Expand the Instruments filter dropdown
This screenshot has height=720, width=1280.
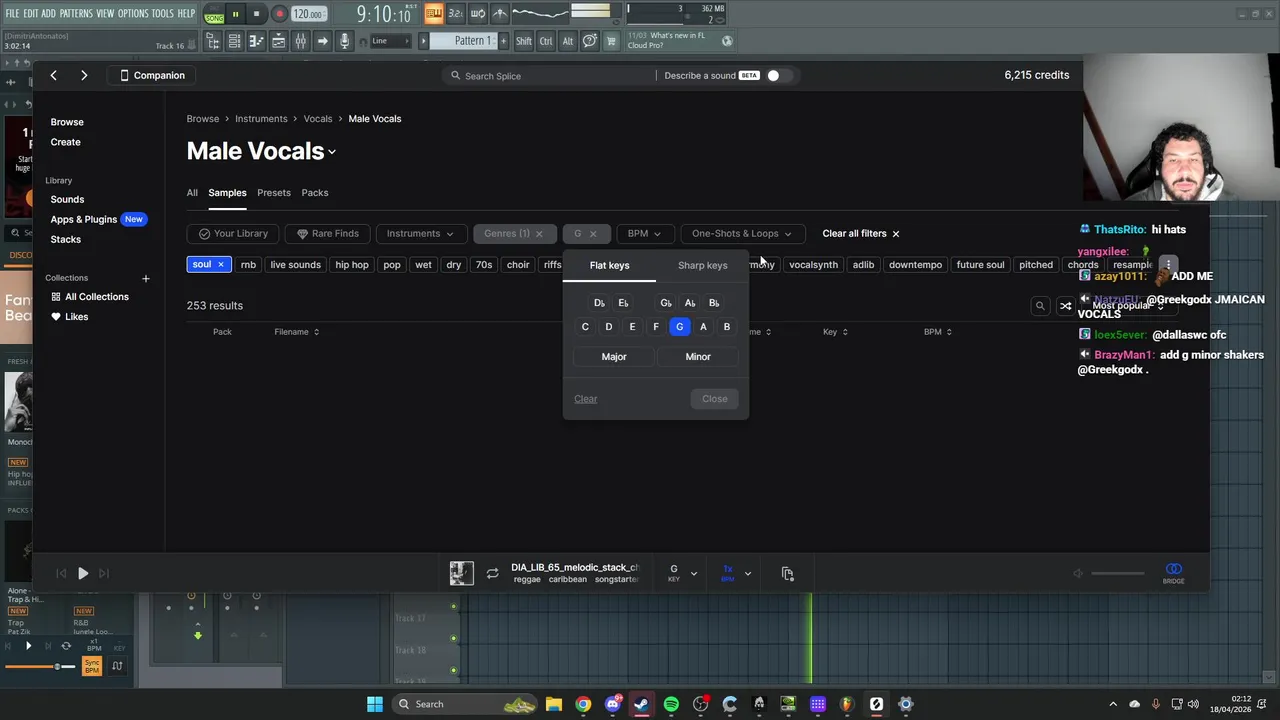(420, 234)
